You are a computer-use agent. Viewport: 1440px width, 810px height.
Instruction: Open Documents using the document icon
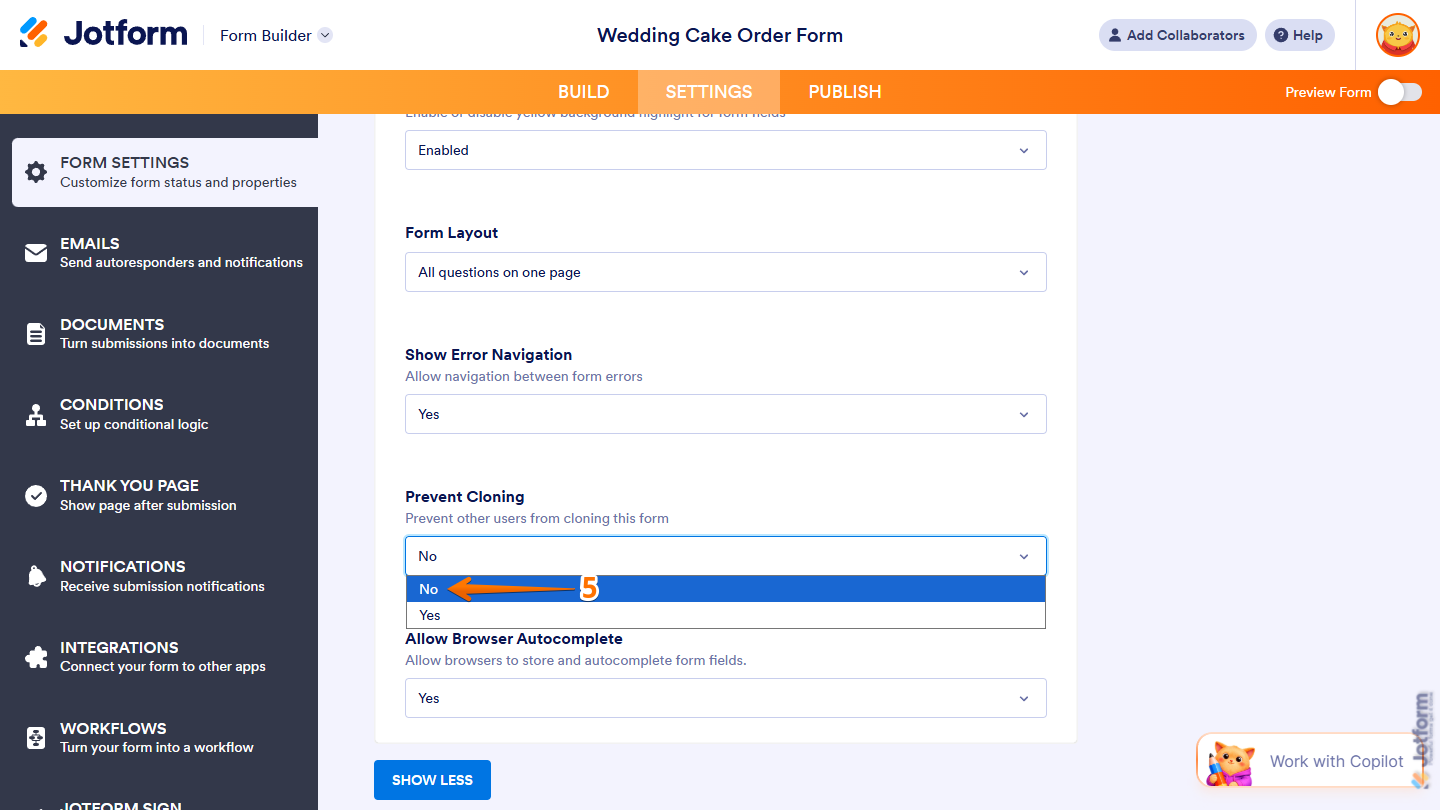pyautogui.click(x=36, y=333)
